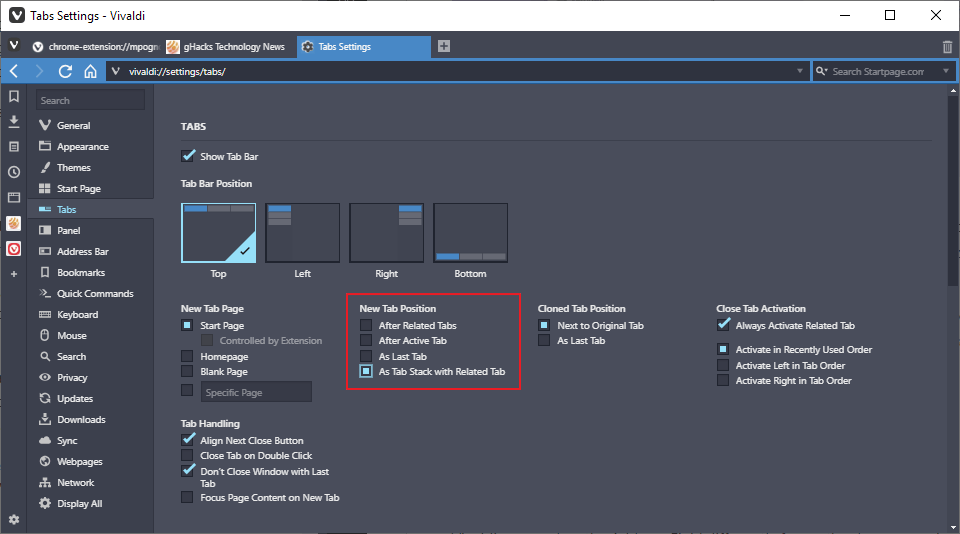
Task: Open a new tab with plus button
Action: (x=444, y=46)
